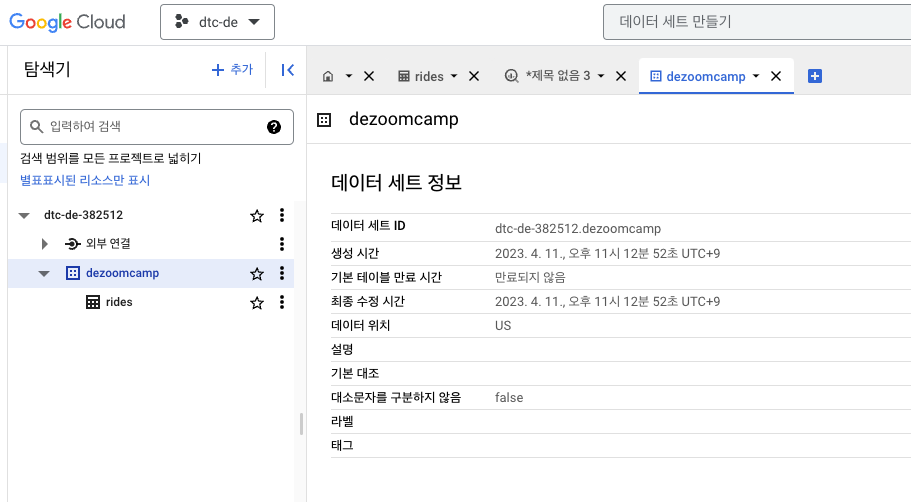Click the dataset ID value dtc-de-382512.dezoomcamp
Image resolution: width=911 pixels, height=502 pixels.
pos(578,229)
